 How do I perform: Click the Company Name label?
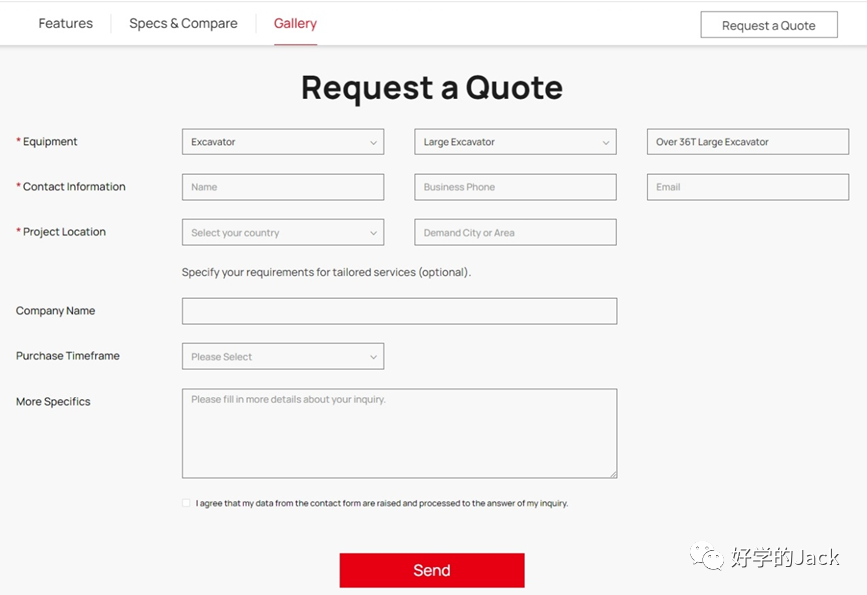(55, 311)
